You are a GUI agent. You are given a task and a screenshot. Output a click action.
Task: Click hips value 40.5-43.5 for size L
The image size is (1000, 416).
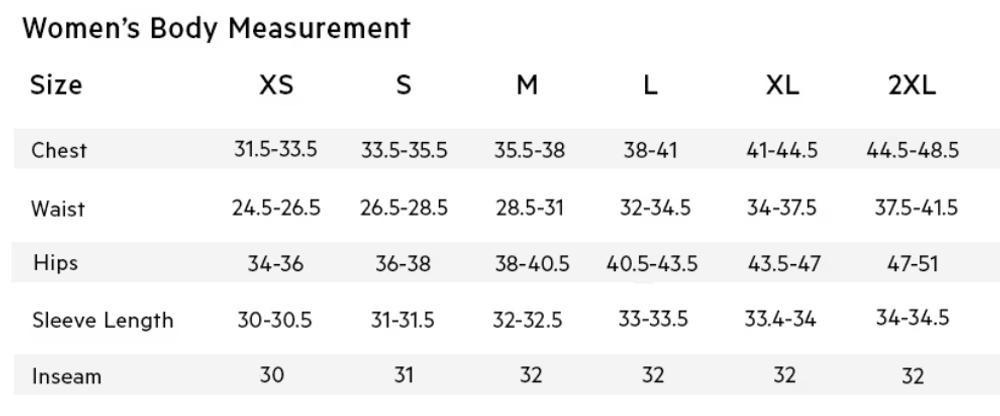[651, 265]
